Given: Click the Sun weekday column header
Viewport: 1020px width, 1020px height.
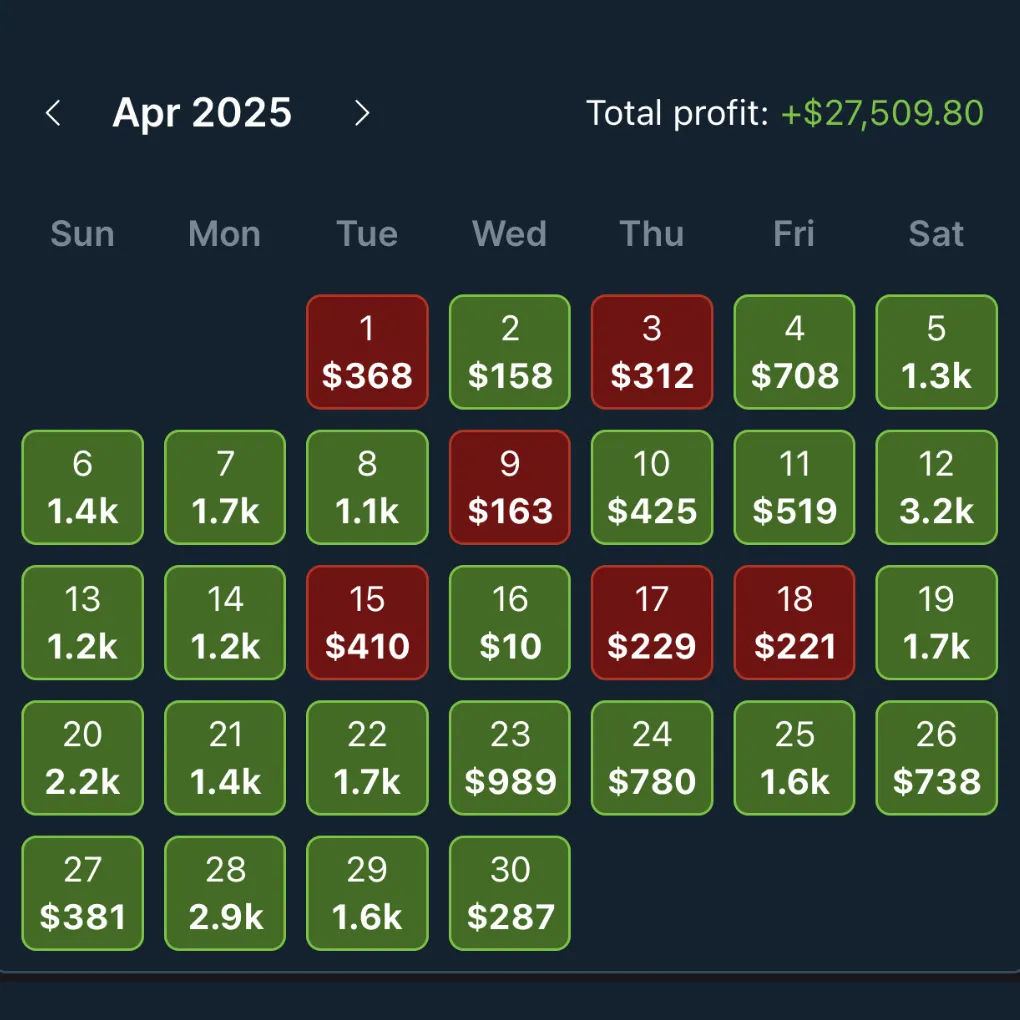Looking at the screenshot, I should pos(82,234).
